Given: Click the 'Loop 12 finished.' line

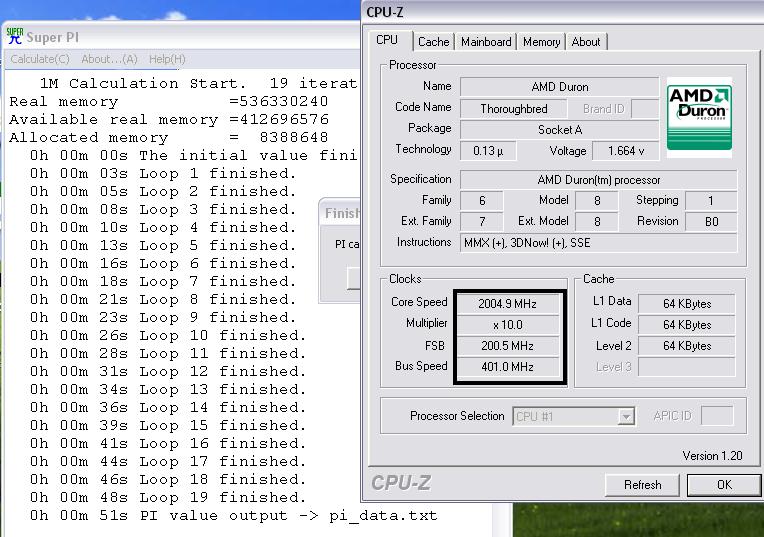Looking at the screenshot, I should tap(168, 372).
